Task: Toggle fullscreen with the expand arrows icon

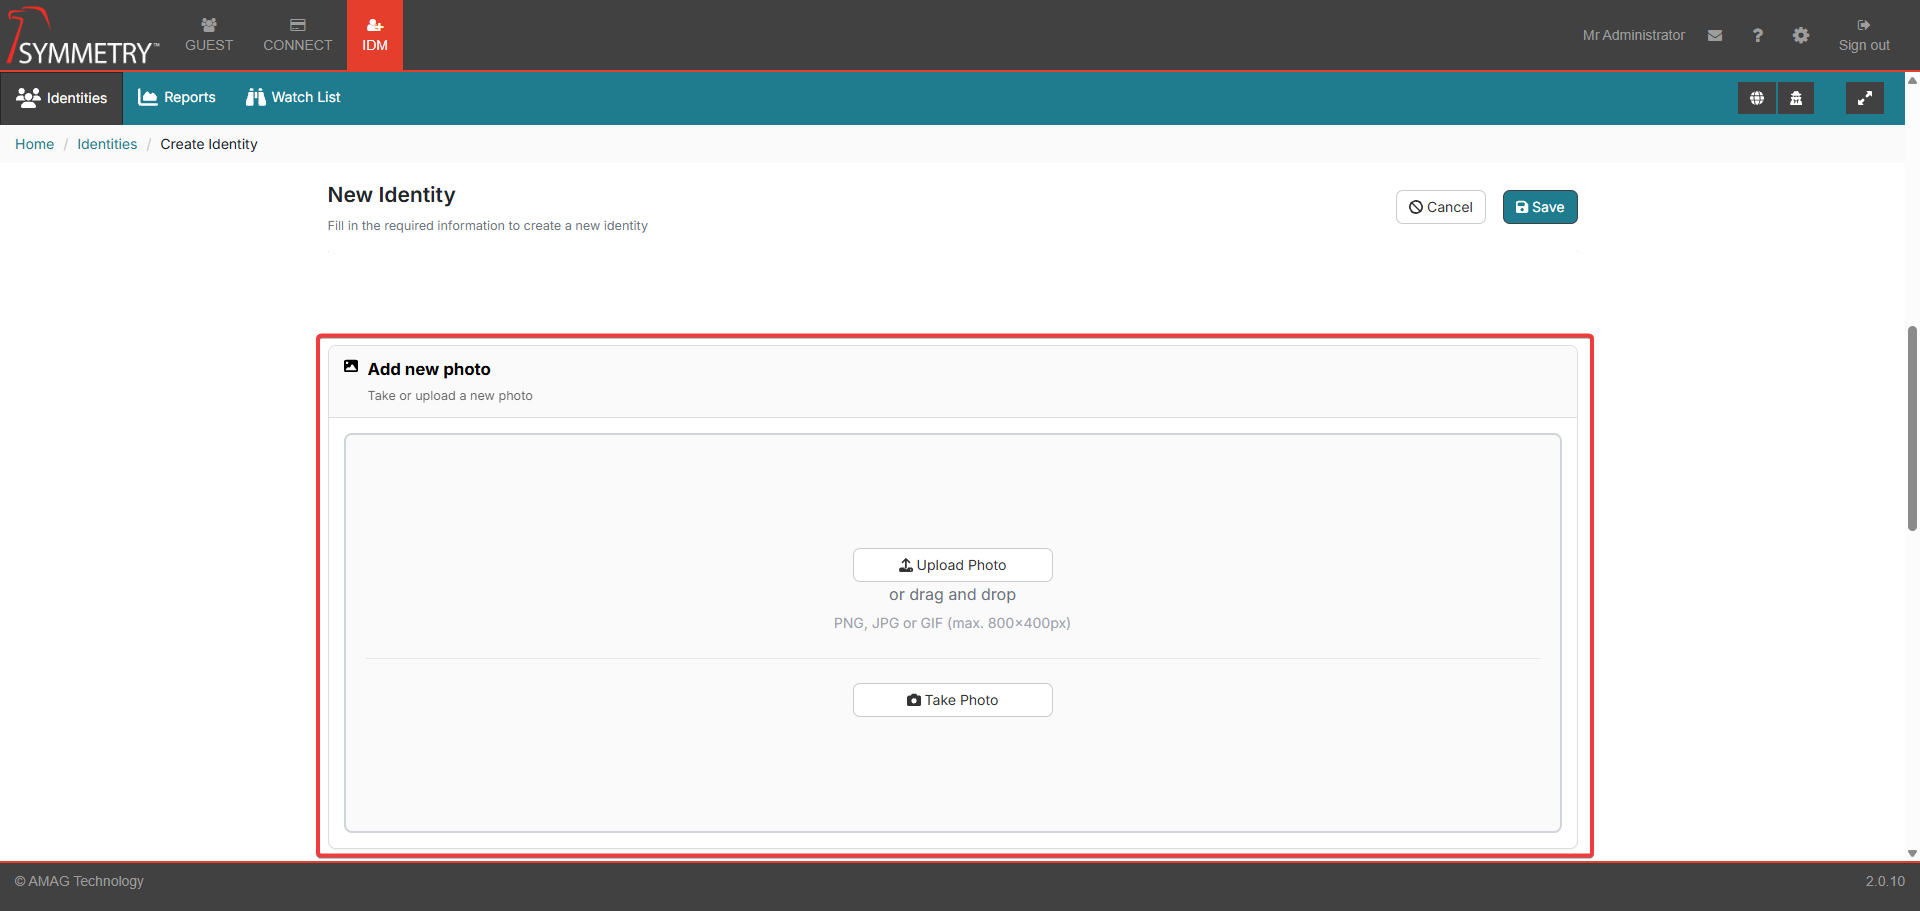Action: [x=1864, y=98]
